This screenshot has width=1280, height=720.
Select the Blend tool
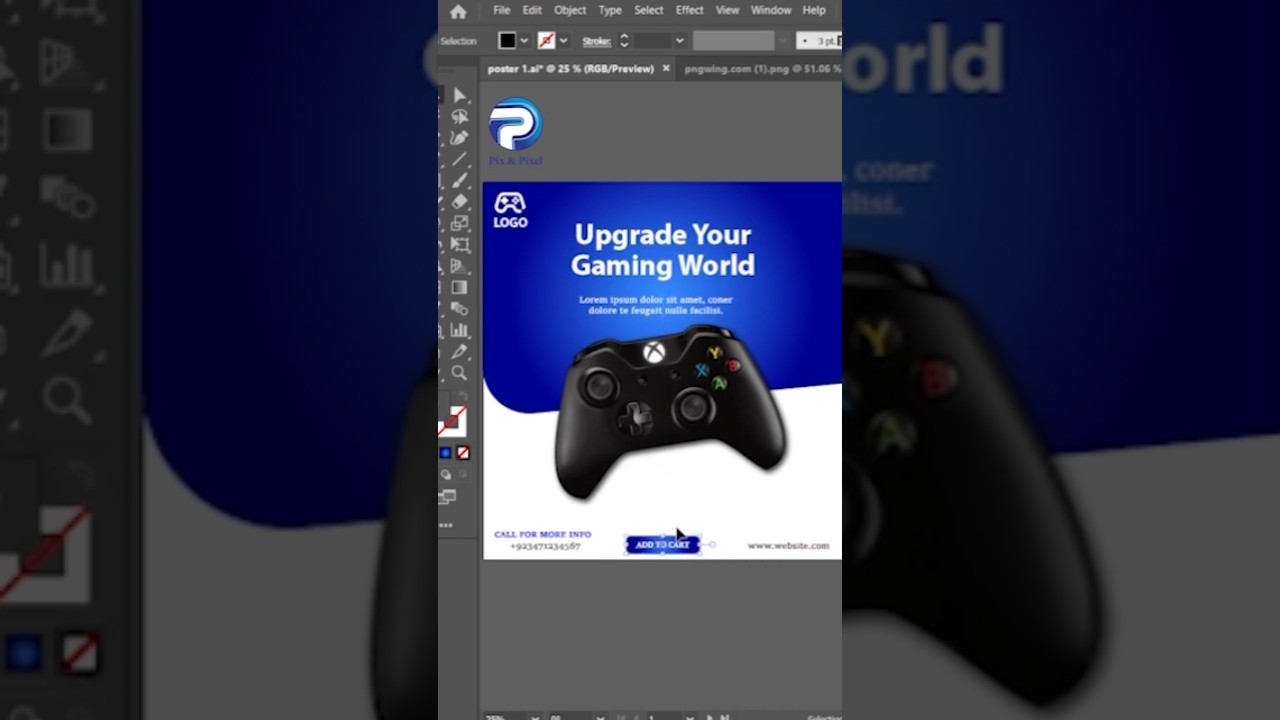point(460,309)
